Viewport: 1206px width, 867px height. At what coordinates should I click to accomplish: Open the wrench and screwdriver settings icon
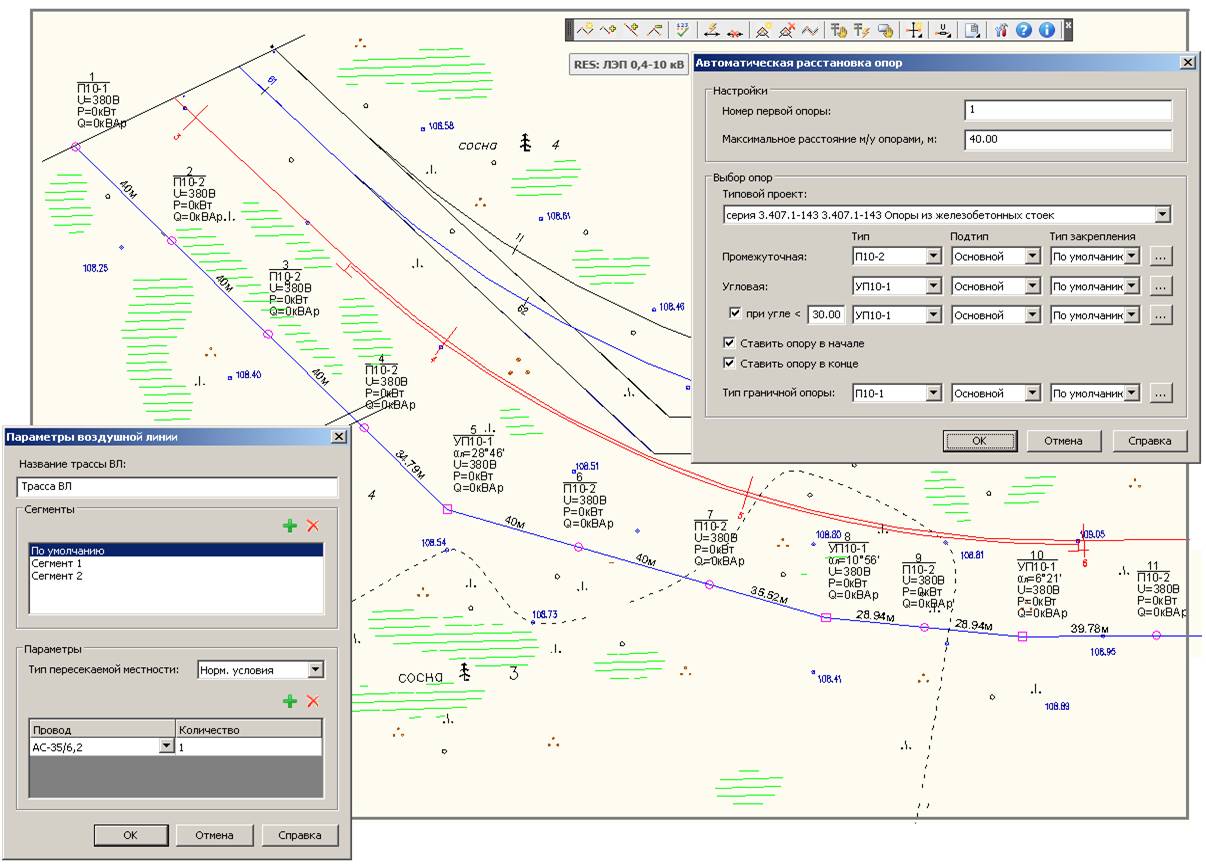[x=1001, y=30]
